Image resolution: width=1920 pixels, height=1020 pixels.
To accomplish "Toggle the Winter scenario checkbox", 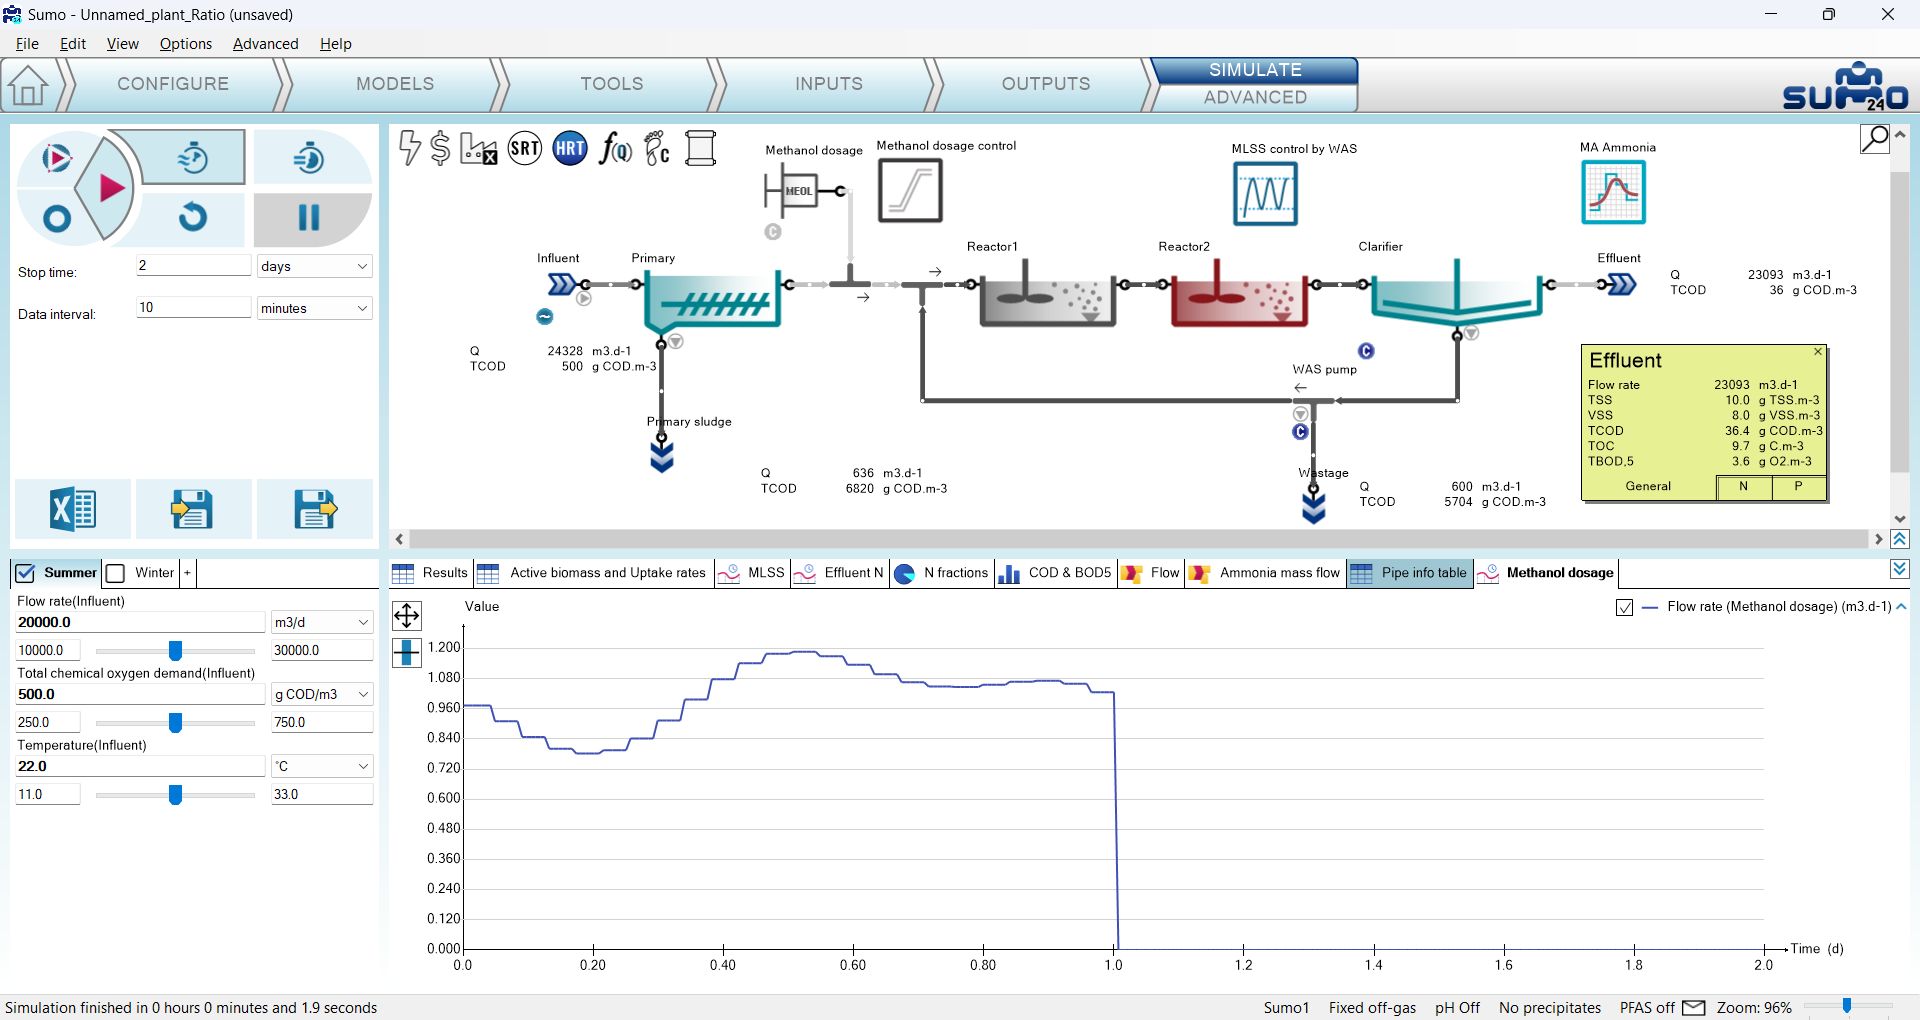I will coord(115,573).
